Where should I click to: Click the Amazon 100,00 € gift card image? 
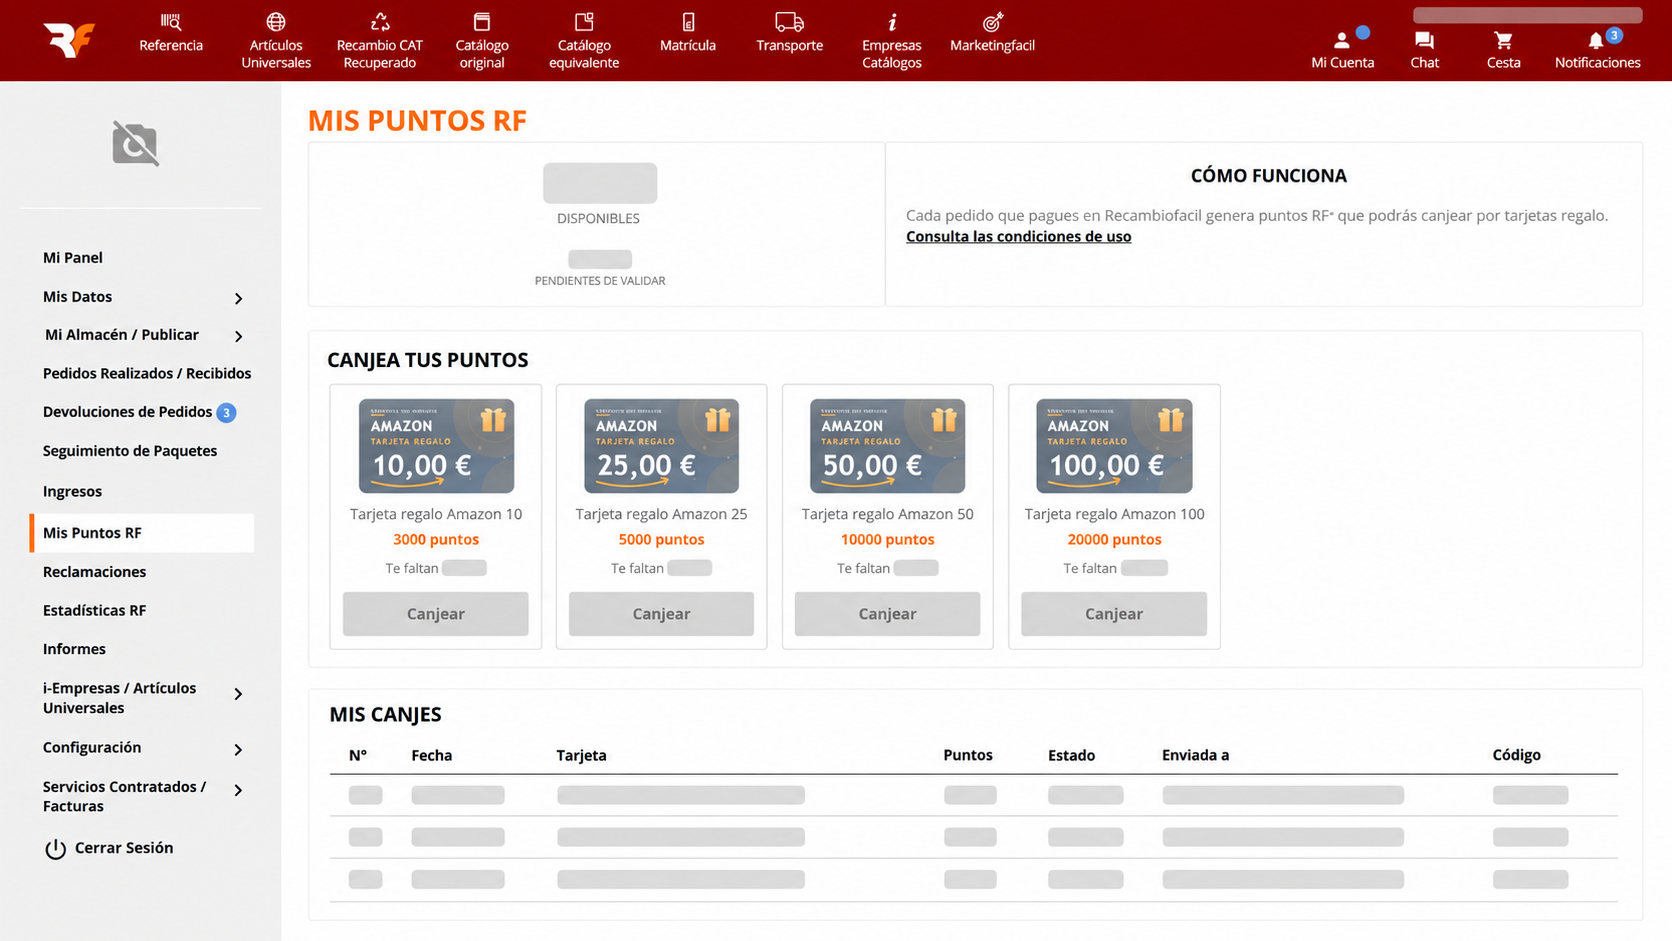(x=1114, y=446)
